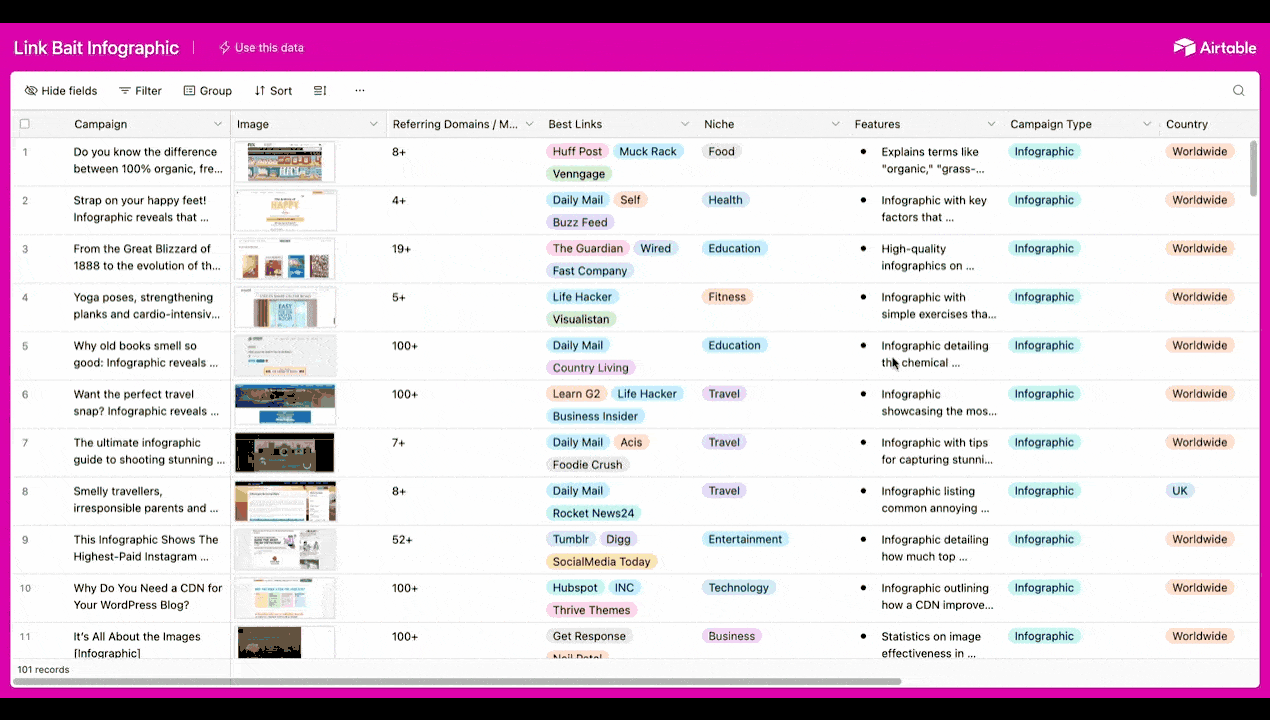Screen dimensions: 1270x720
Task: Select the Learn G2 tag
Action: (x=577, y=394)
